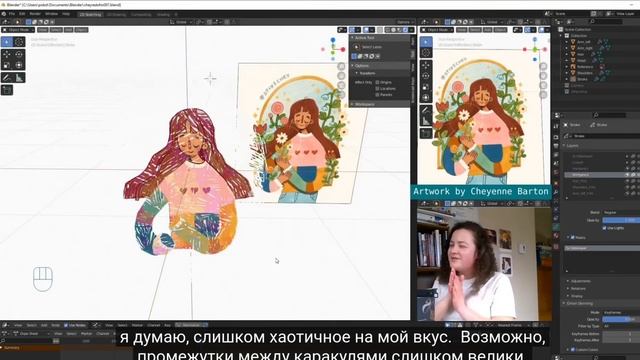Select the Move tool in left viewport
The image size is (640, 360).
point(7,54)
